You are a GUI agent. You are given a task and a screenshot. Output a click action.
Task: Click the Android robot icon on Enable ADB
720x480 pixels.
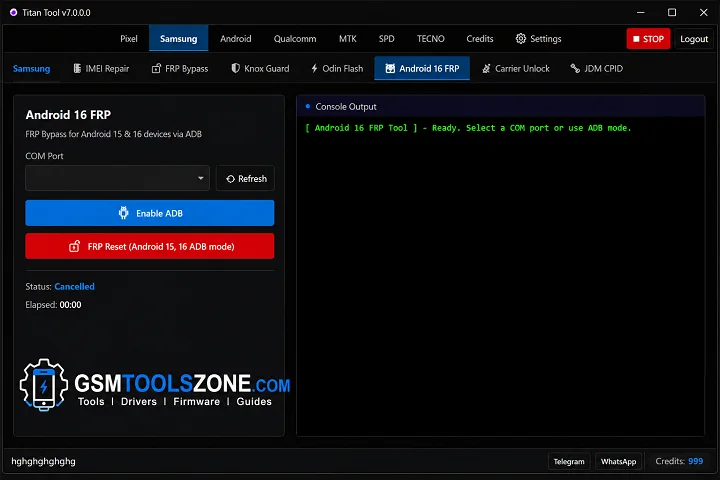(x=124, y=213)
